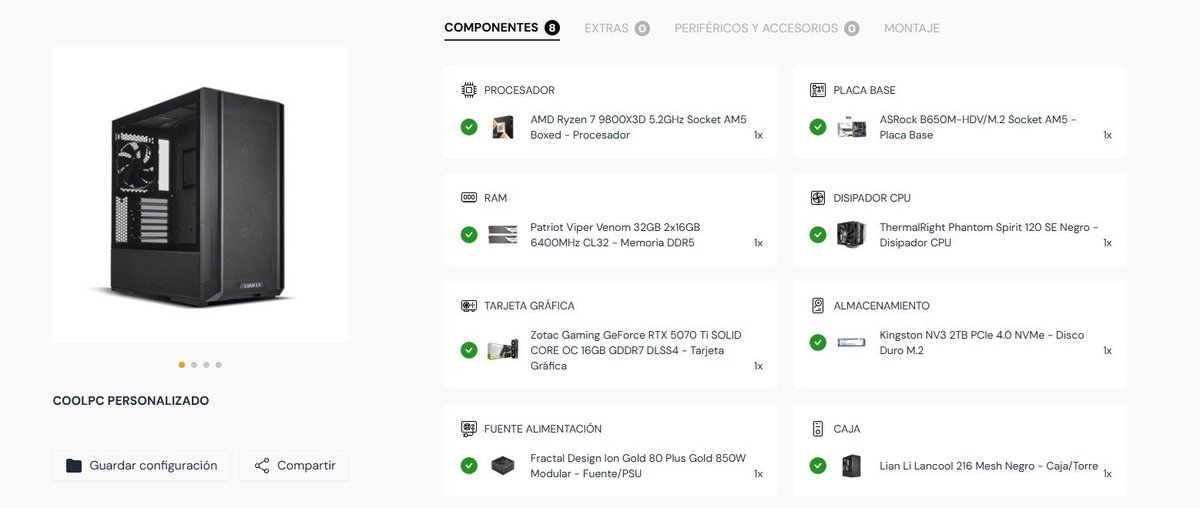Click the count badge on Componentes tab

point(552,28)
